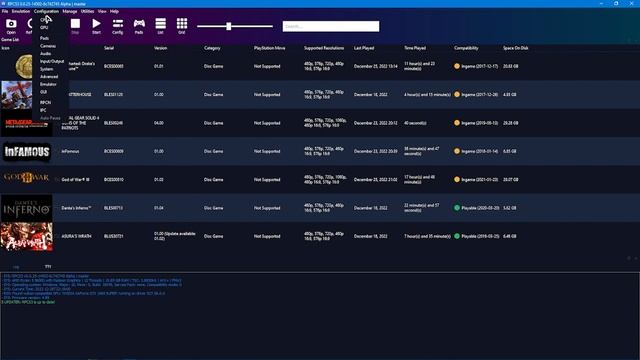Image resolution: width=640 pixels, height=360 pixels.
Task: Click the inFamous game icon
Action: [27, 151]
